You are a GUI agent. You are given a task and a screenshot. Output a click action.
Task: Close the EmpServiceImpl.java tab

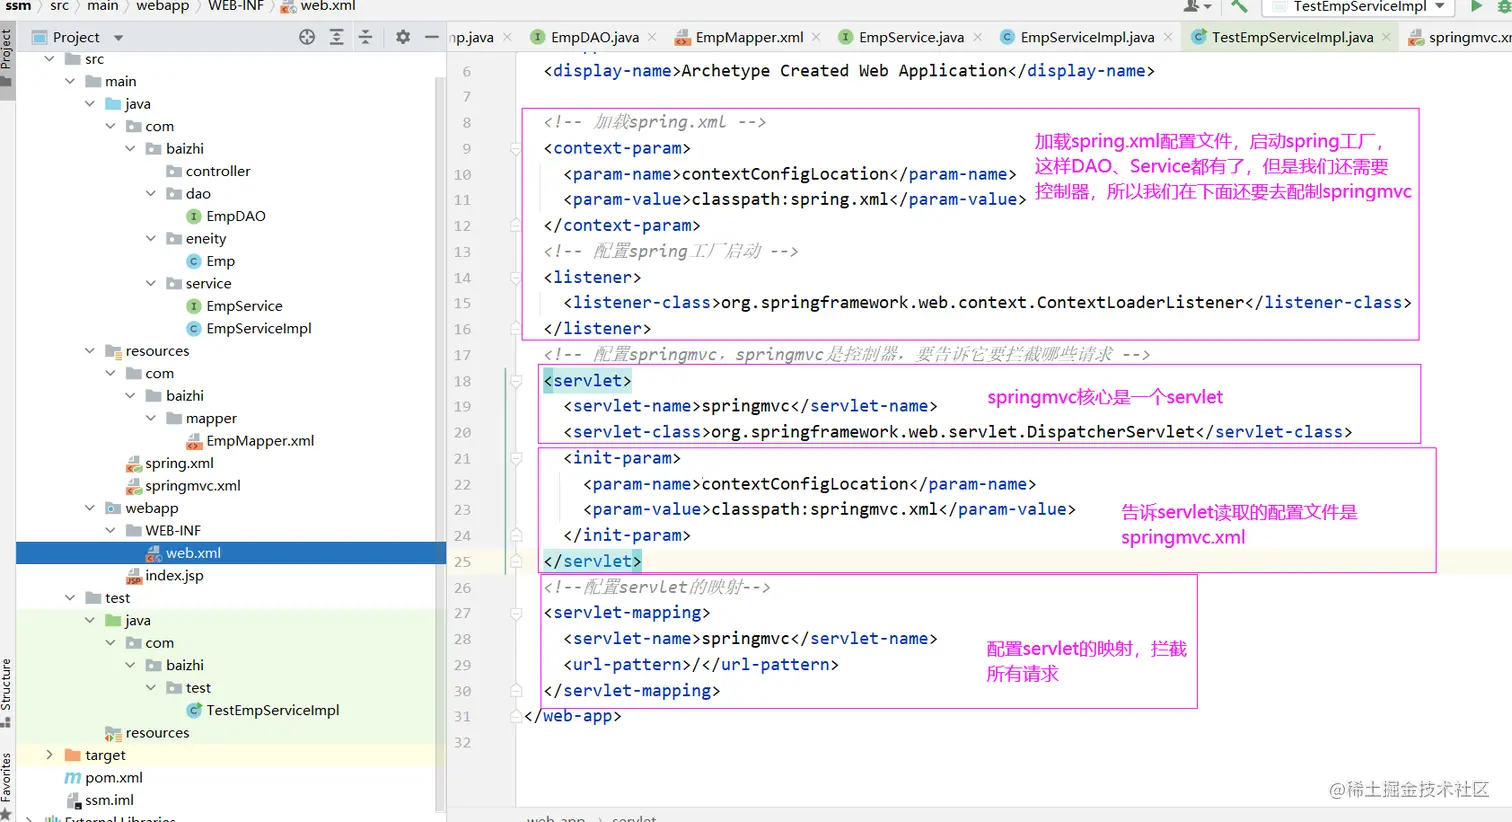click(x=1168, y=37)
